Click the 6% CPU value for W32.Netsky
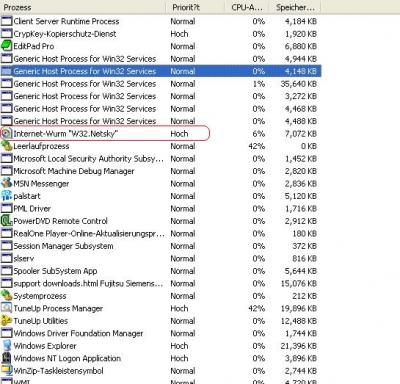 [x=259, y=134]
